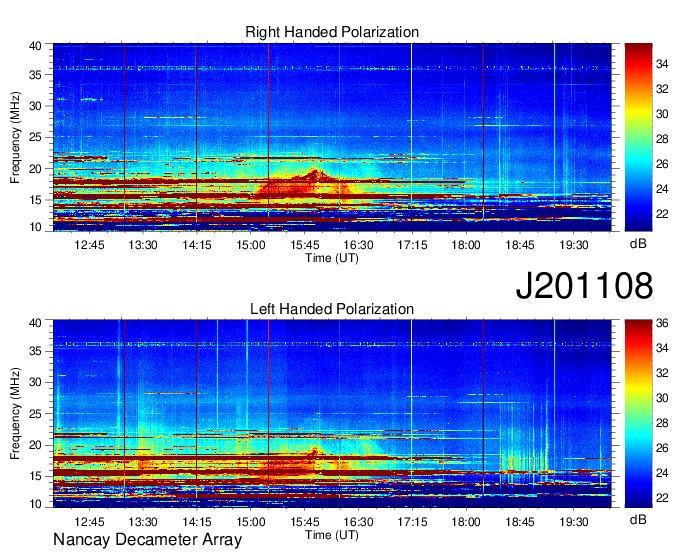Click 10 MHz tick on Right Handed frequency axis
The width and height of the screenshot is (680, 552).
pos(35,227)
